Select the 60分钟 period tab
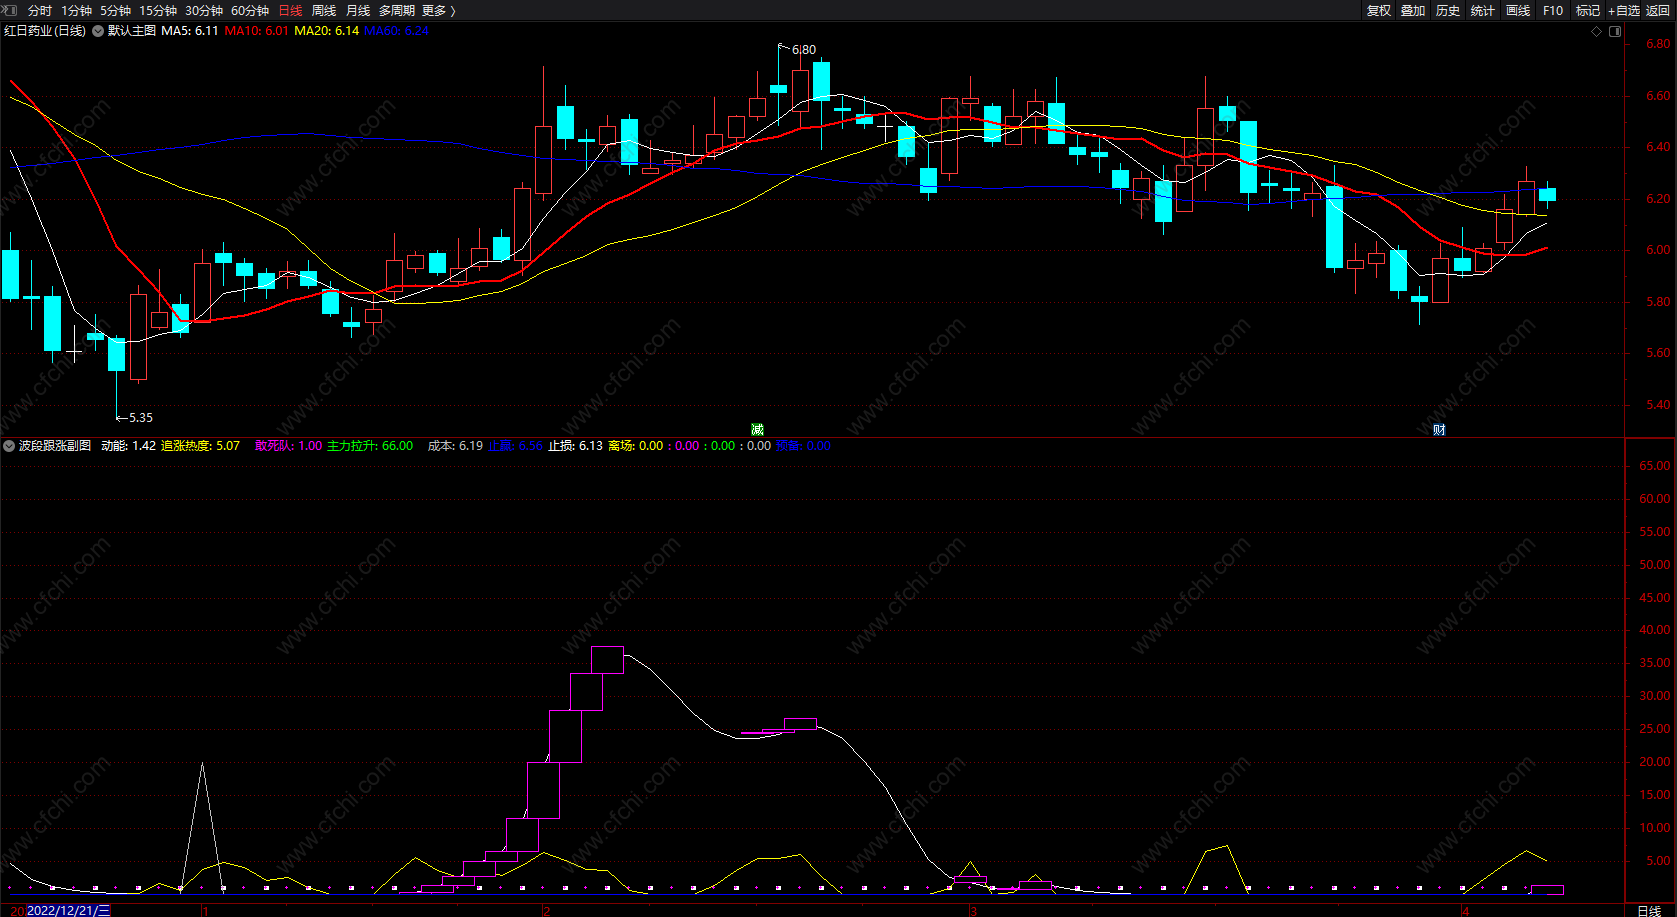 point(250,11)
